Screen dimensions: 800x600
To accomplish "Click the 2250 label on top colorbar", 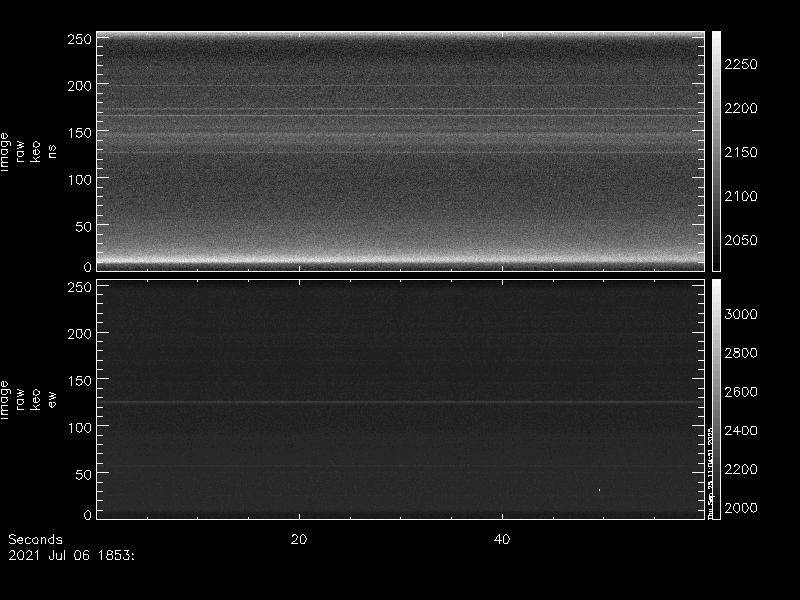I will 741,64.
